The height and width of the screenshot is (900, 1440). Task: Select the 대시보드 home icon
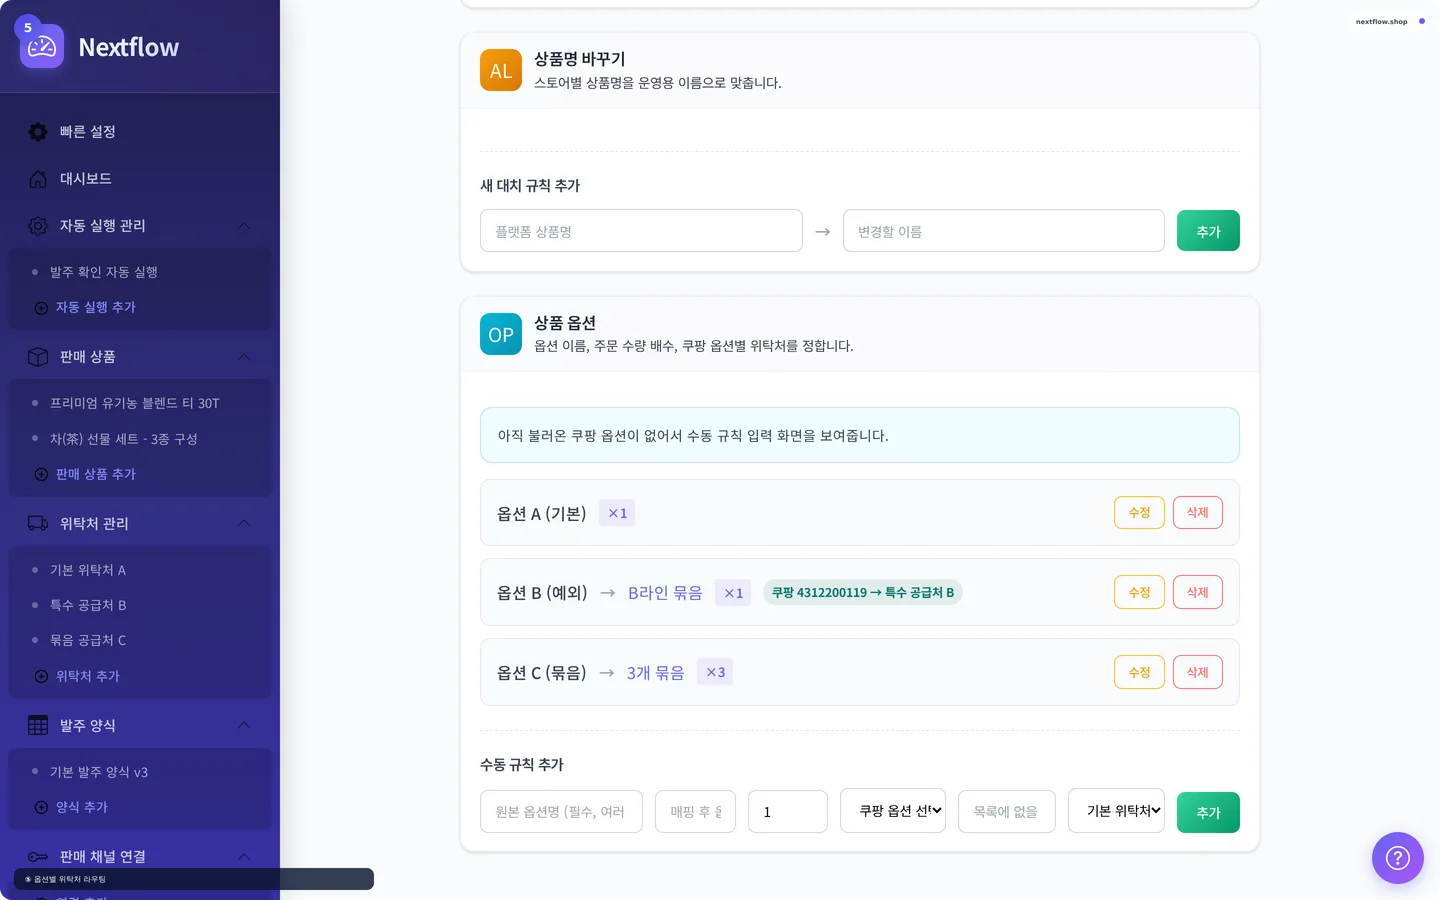pyautogui.click(x=37, y=178)
